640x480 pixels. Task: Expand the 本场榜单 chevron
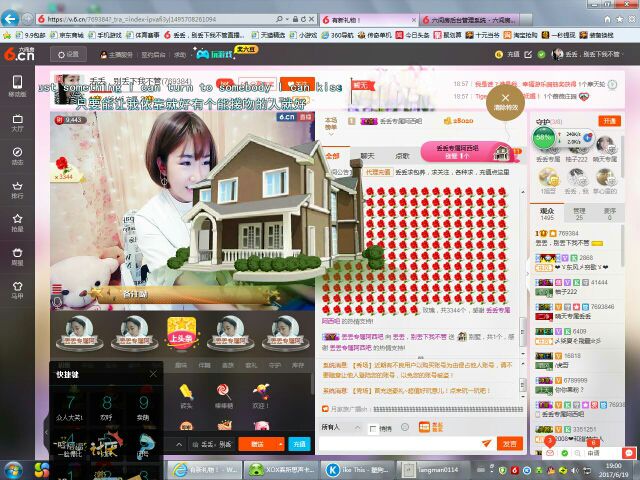pyautogui.click(x=331, y=134)
